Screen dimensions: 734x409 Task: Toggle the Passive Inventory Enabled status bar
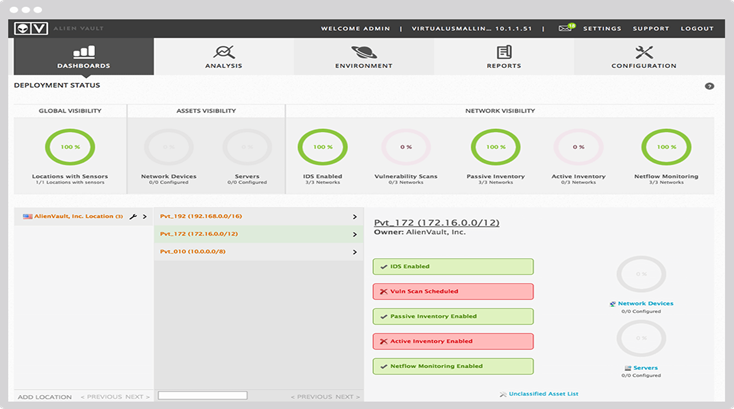[453, 317]
